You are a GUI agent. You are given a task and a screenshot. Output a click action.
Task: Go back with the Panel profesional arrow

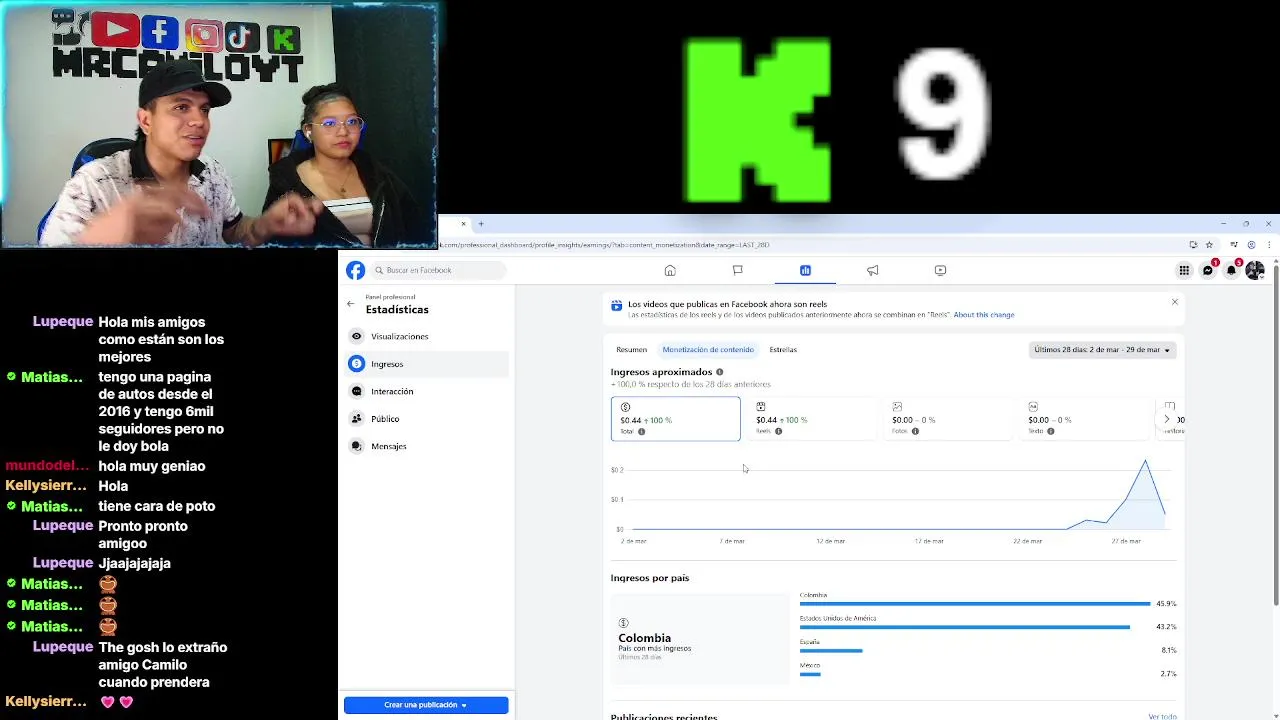[350, 303]
